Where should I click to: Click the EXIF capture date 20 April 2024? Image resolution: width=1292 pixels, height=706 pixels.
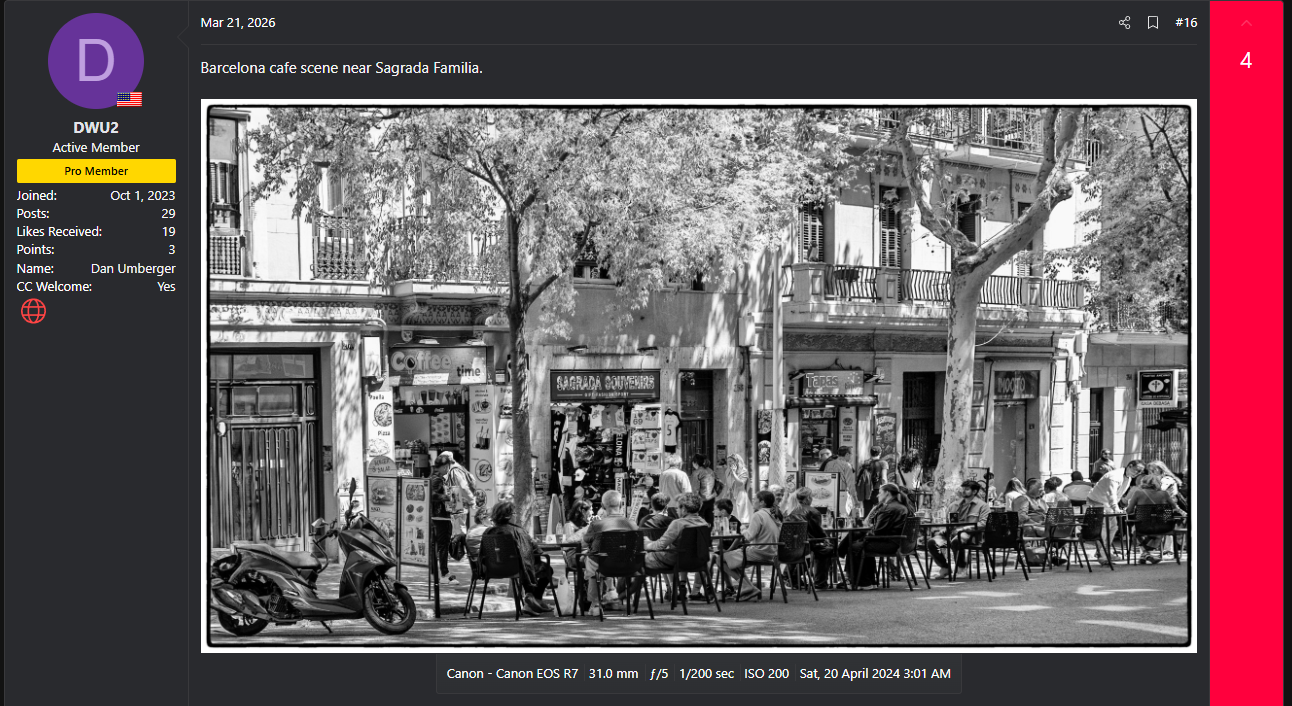(875, 674)
